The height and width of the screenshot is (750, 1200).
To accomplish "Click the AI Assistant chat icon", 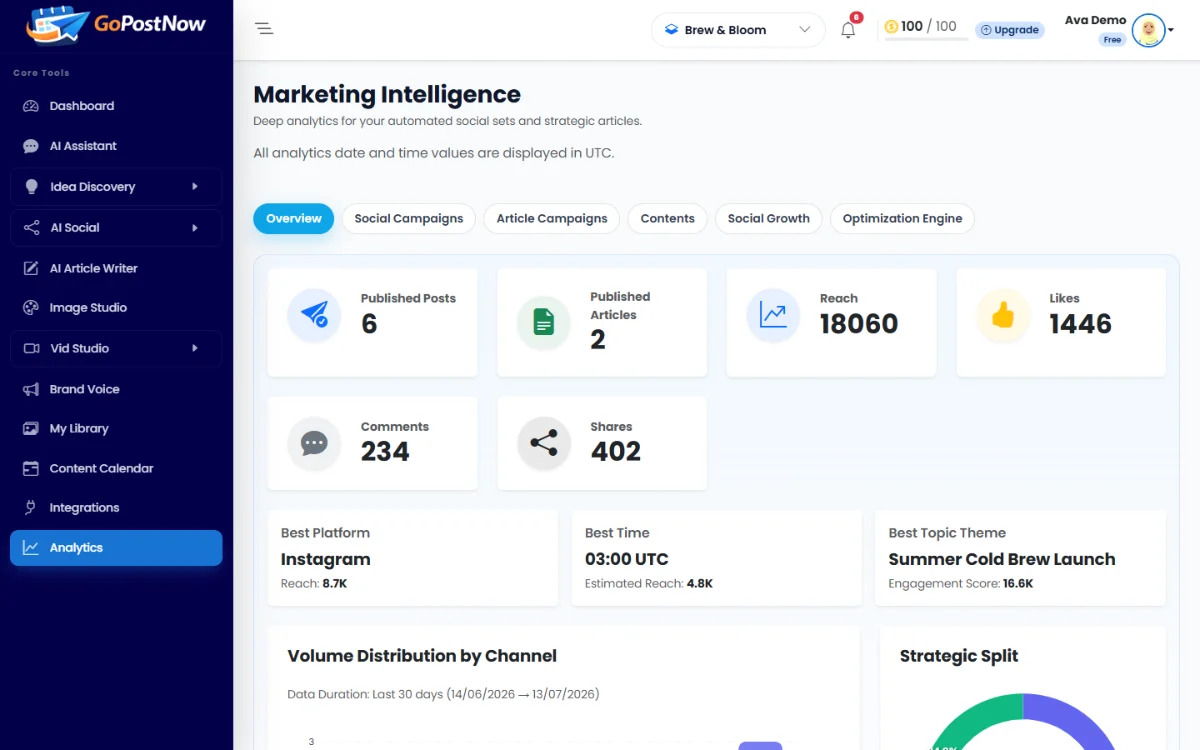I will tap(31, 146).
